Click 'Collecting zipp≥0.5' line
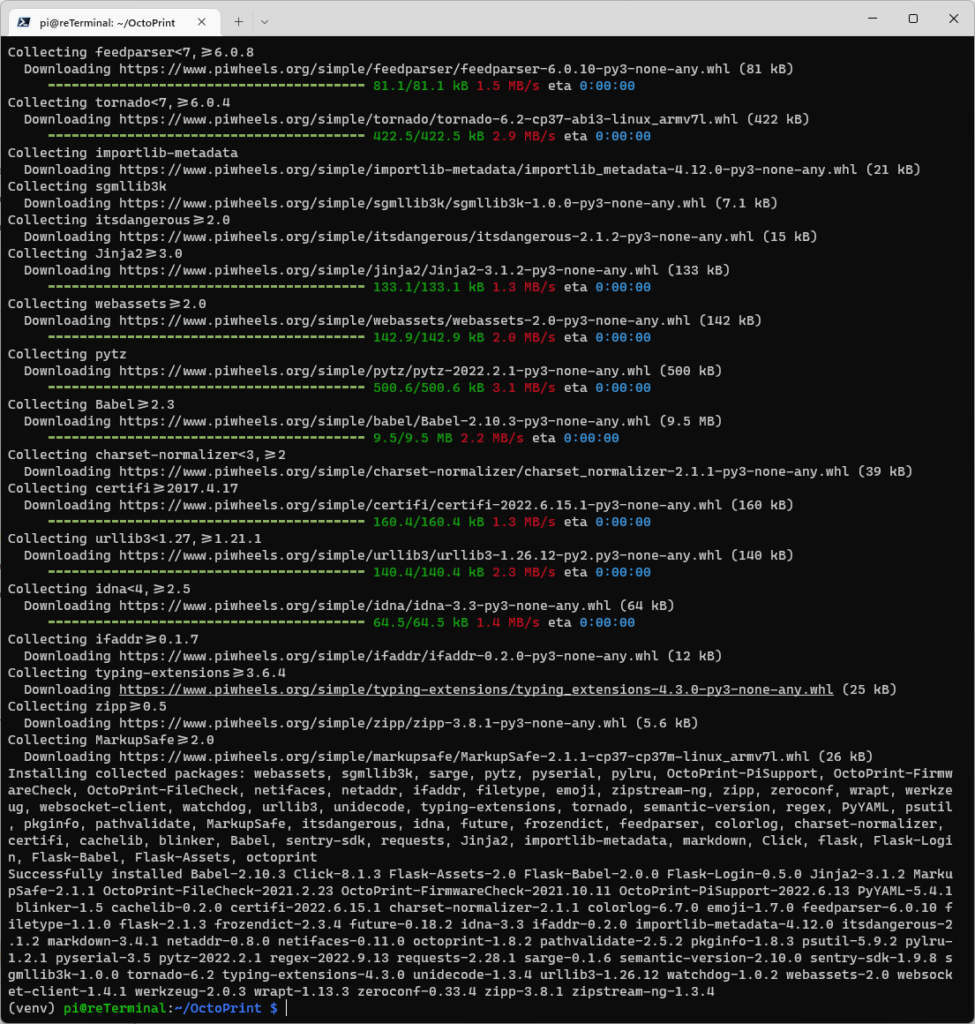Viewport: 975px width, 1024px height. (x=87, y=707)
